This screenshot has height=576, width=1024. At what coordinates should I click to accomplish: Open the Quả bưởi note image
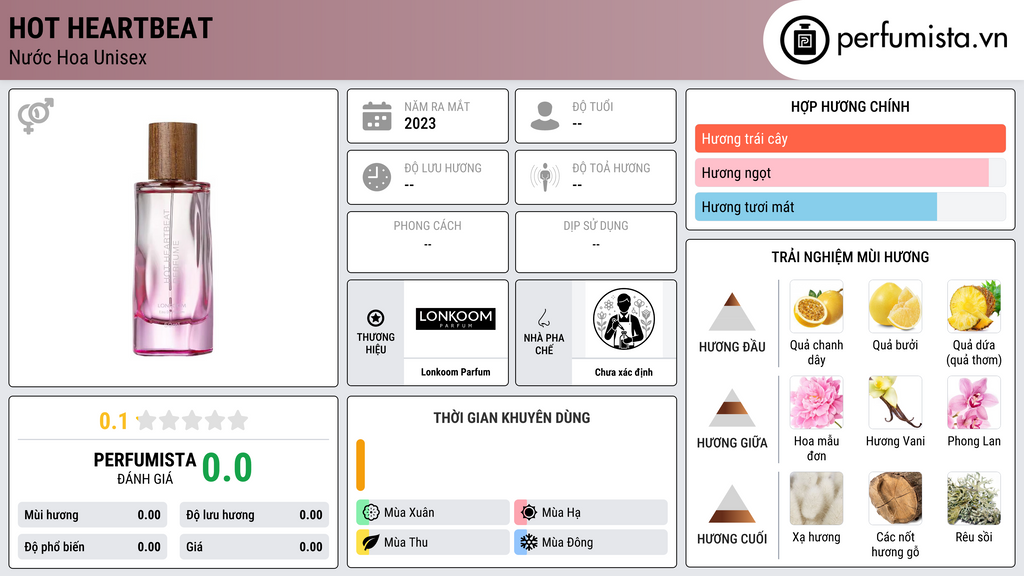pos(895,306)
